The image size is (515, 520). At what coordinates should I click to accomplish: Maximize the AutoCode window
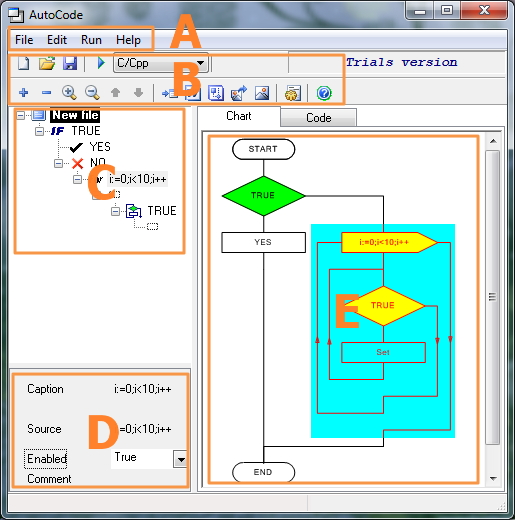[x=446, y=10]
